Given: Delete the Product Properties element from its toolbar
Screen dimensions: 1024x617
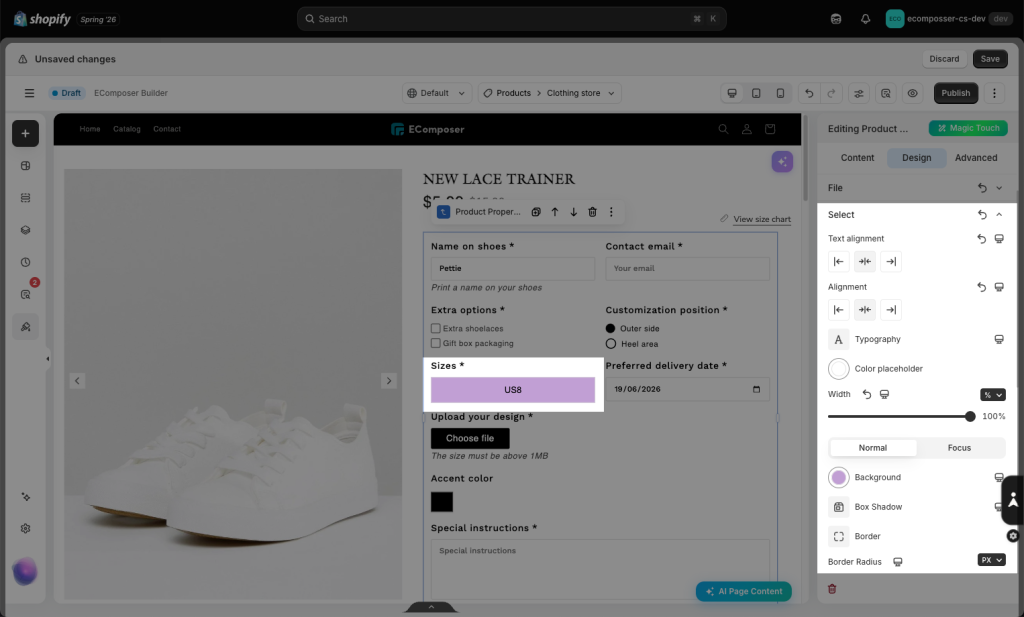Looking at the screenshot, I should click(592, 212).
